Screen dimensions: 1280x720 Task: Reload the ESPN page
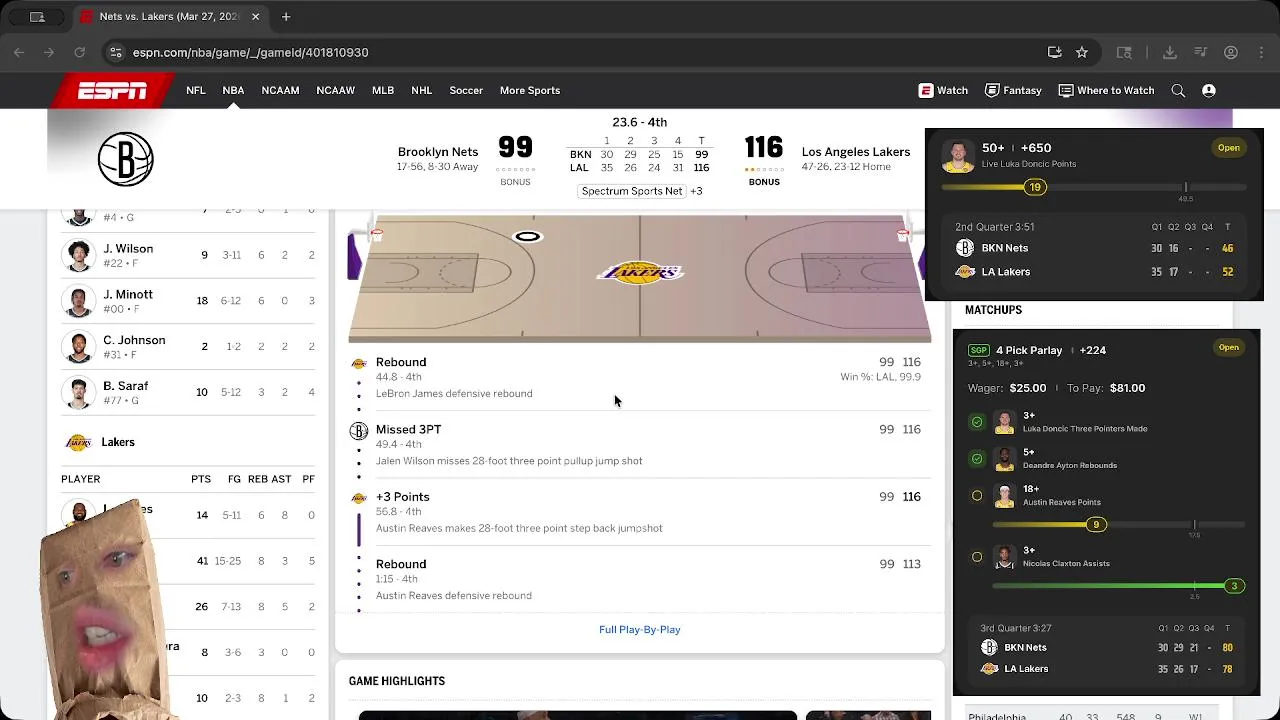click(x=79, y=52)
